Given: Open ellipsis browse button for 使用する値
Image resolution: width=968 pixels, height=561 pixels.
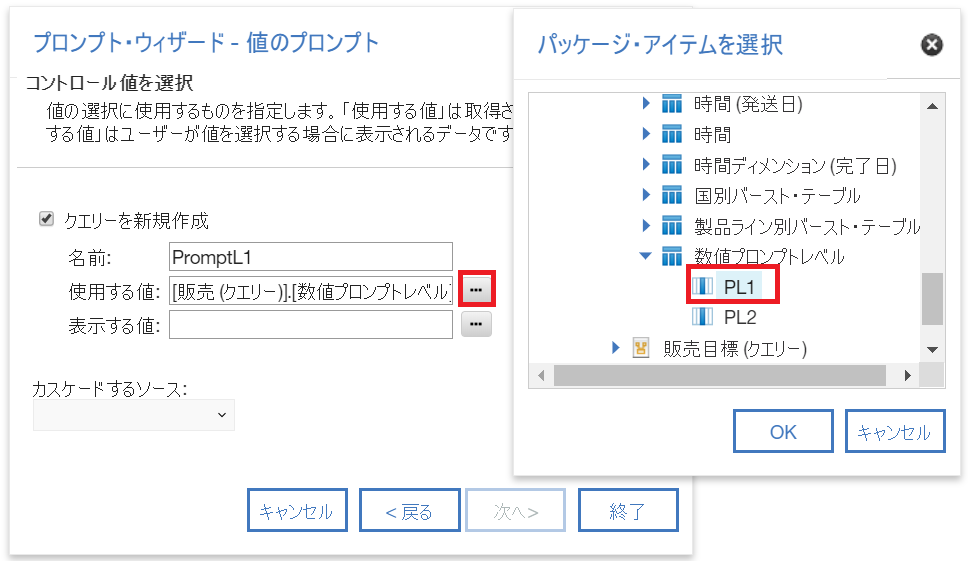Looking at the screenshot, I should coord(476,289).
